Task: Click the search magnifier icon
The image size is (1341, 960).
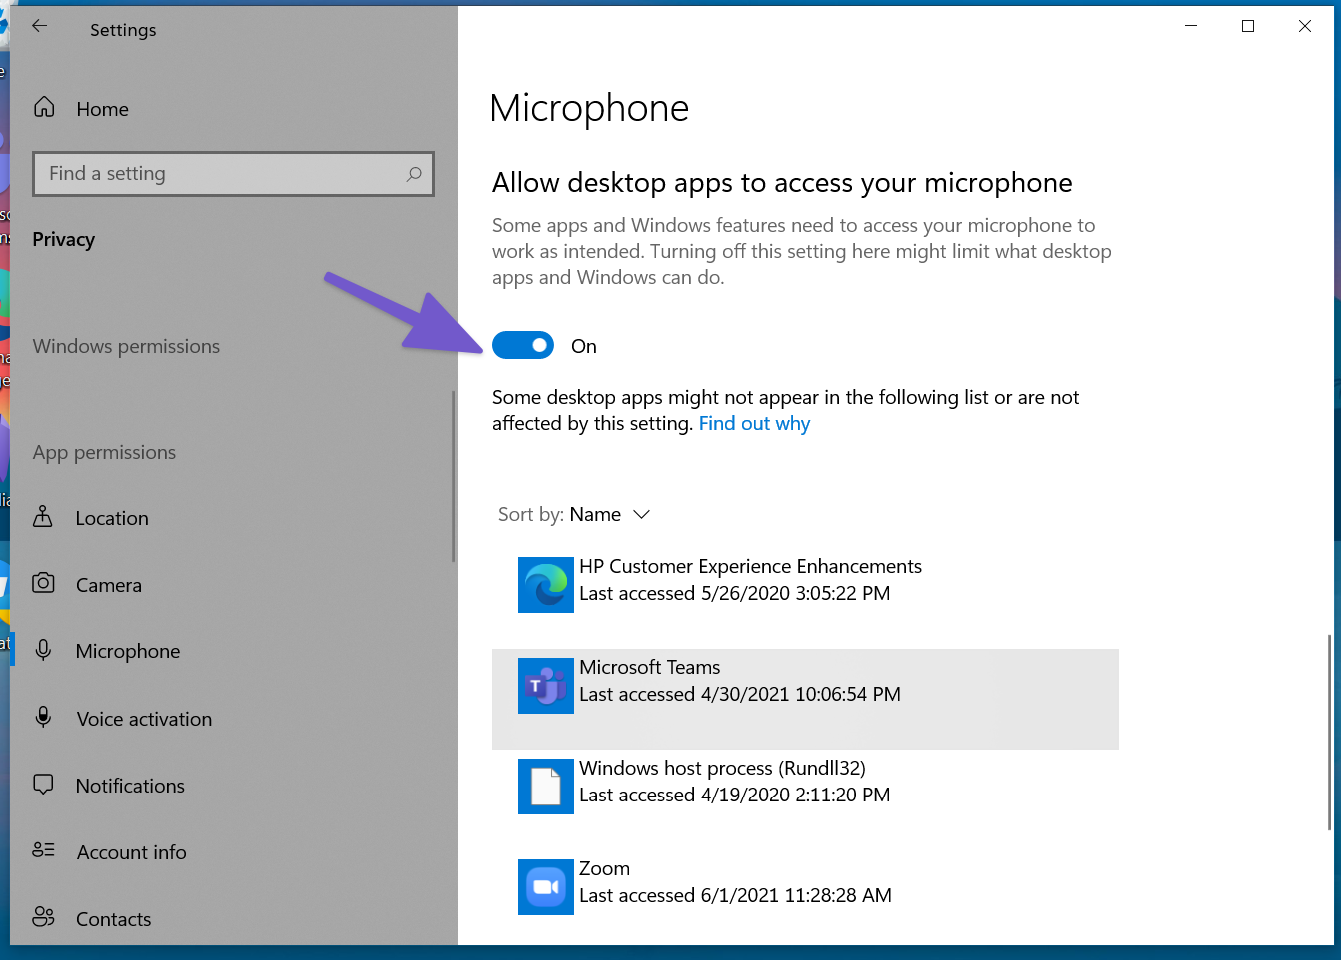Action: (x=413, y=174)
